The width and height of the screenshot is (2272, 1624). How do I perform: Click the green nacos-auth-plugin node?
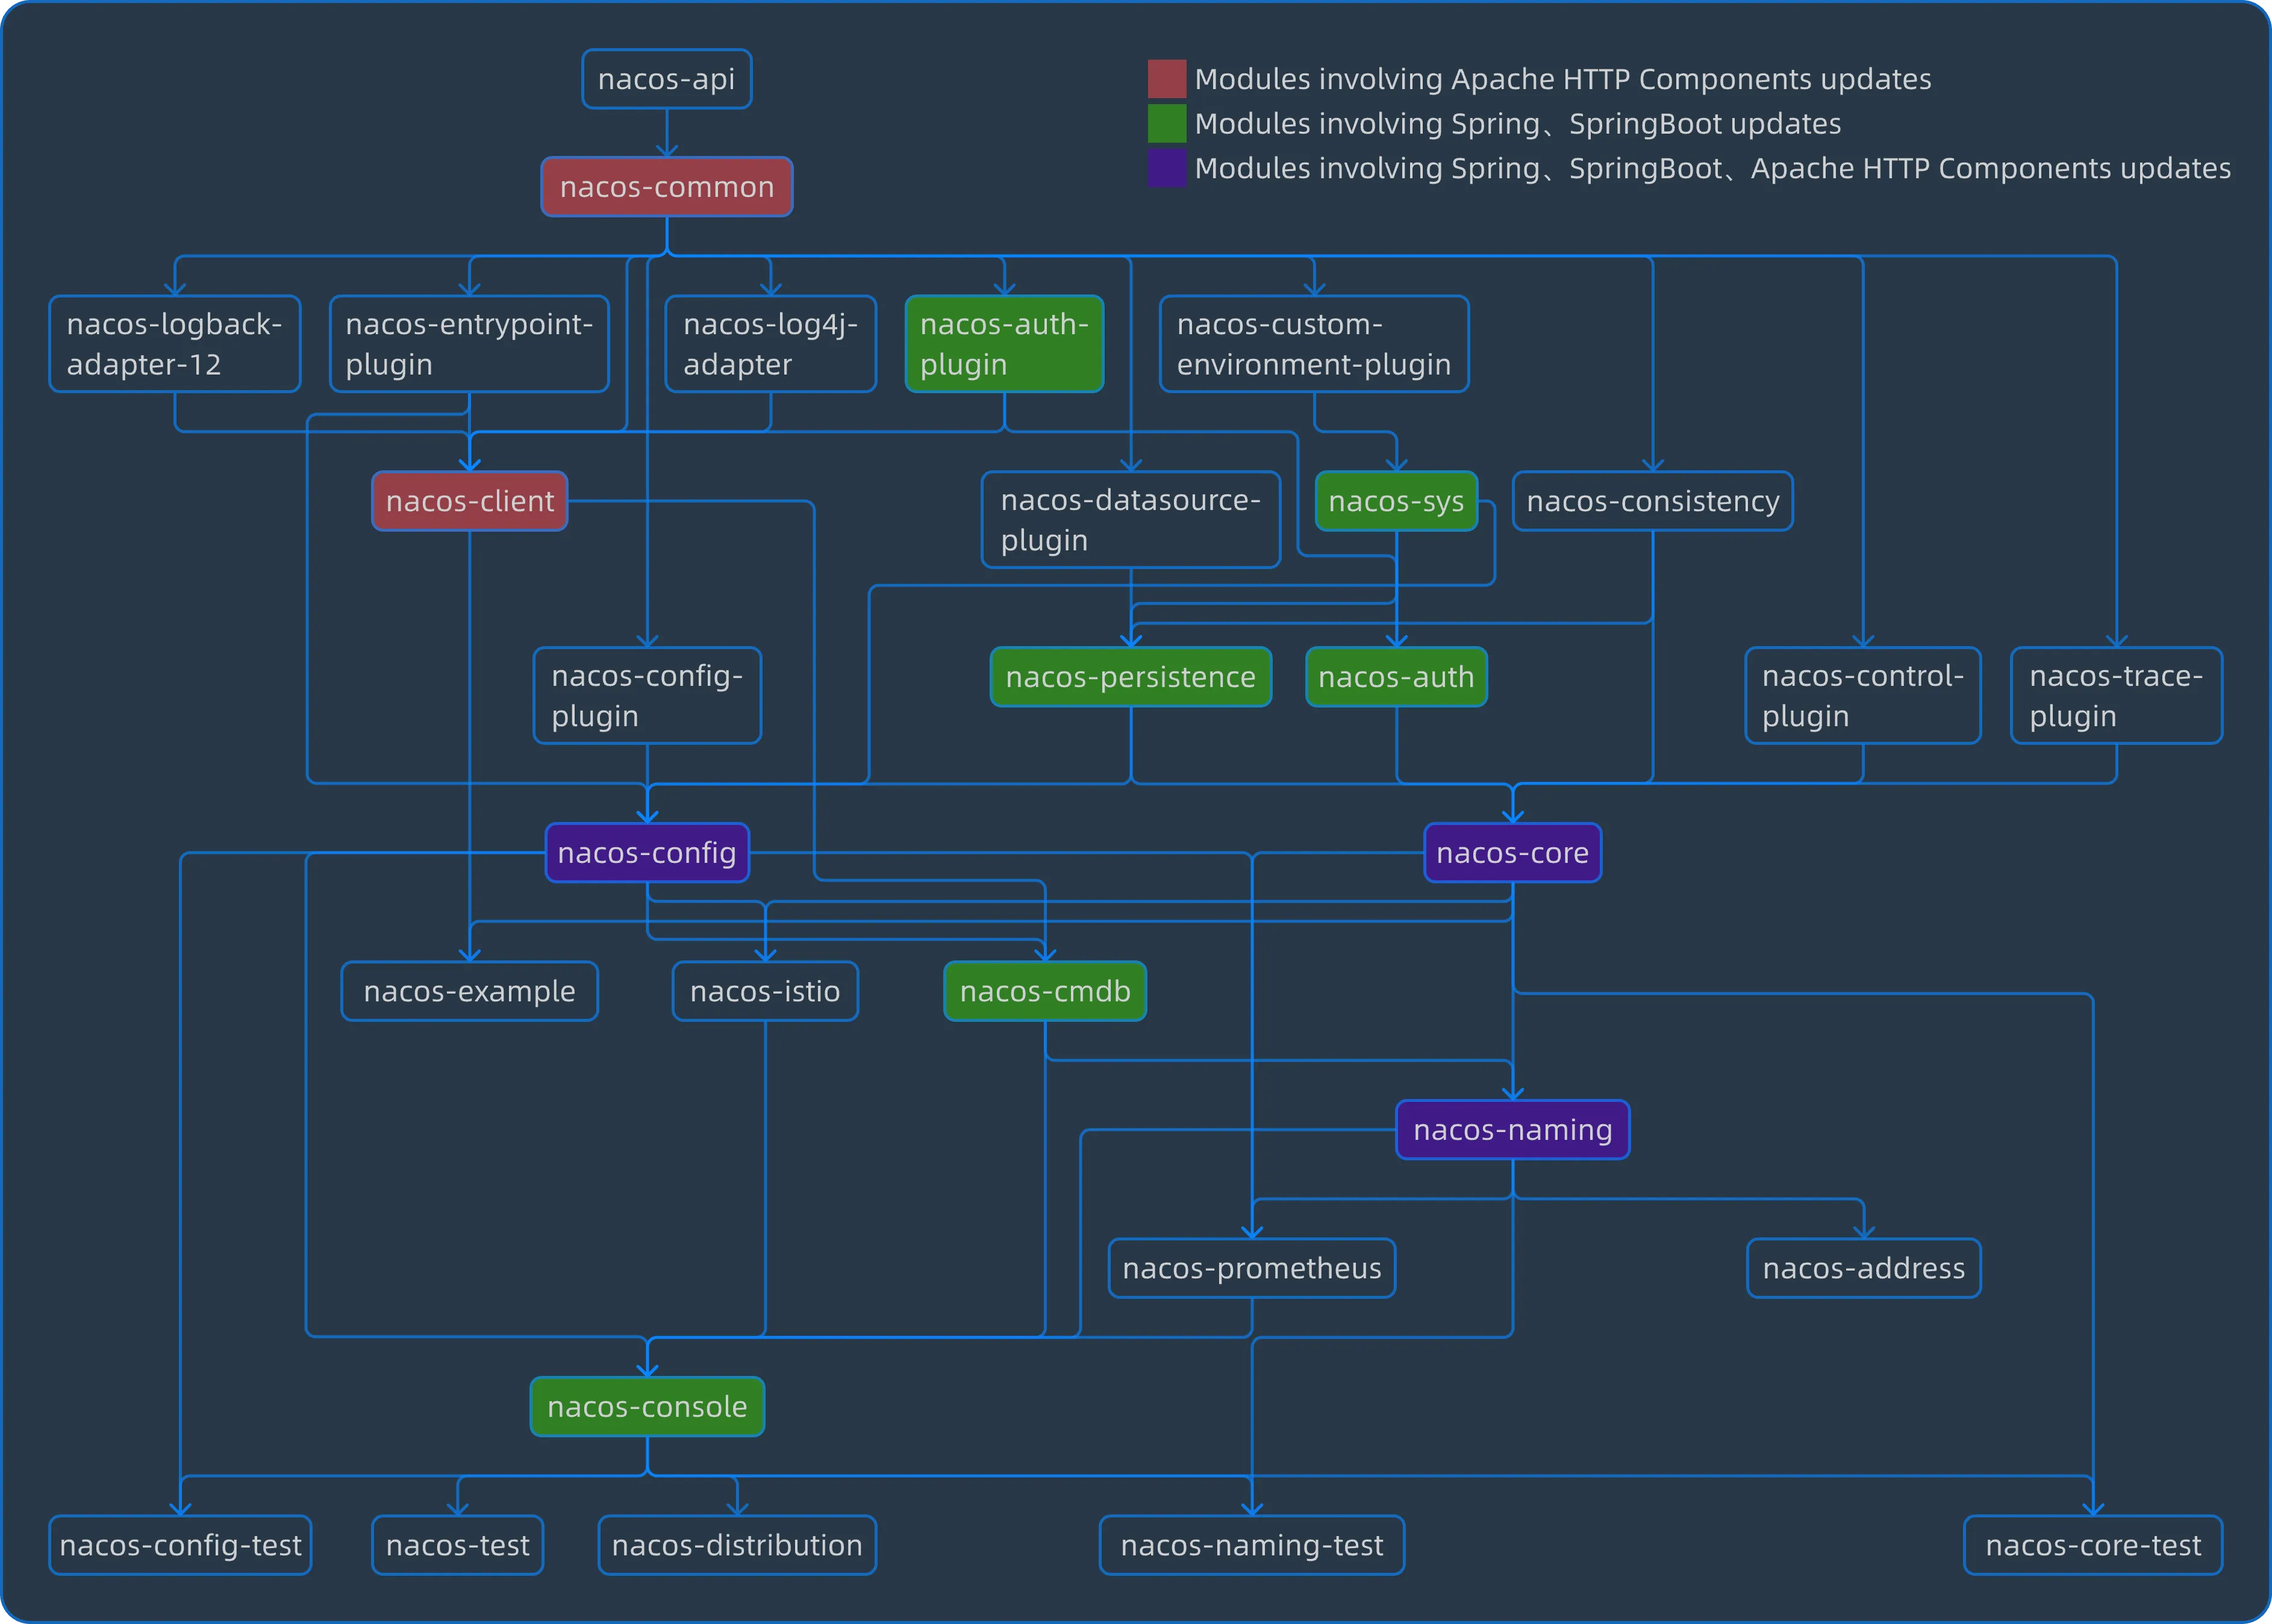(x=1004, y=344)
